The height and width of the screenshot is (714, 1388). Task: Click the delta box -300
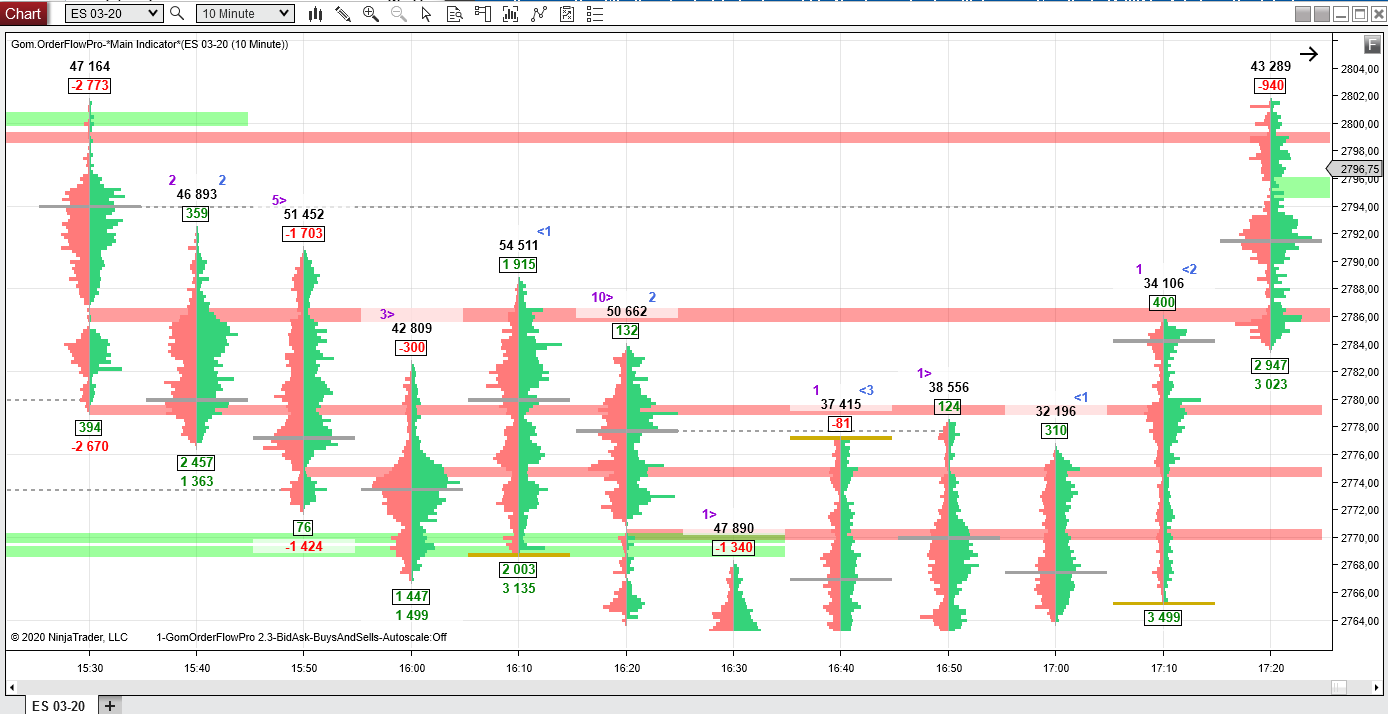point(411,347)
